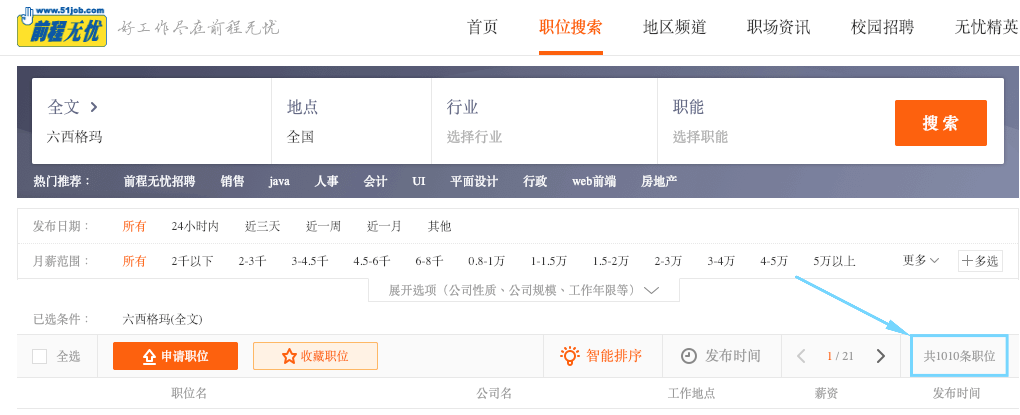Viewport: 1020px width, 415px height.
Task: Click the keyword input with 六西格玛
Action: pos(150,137)
